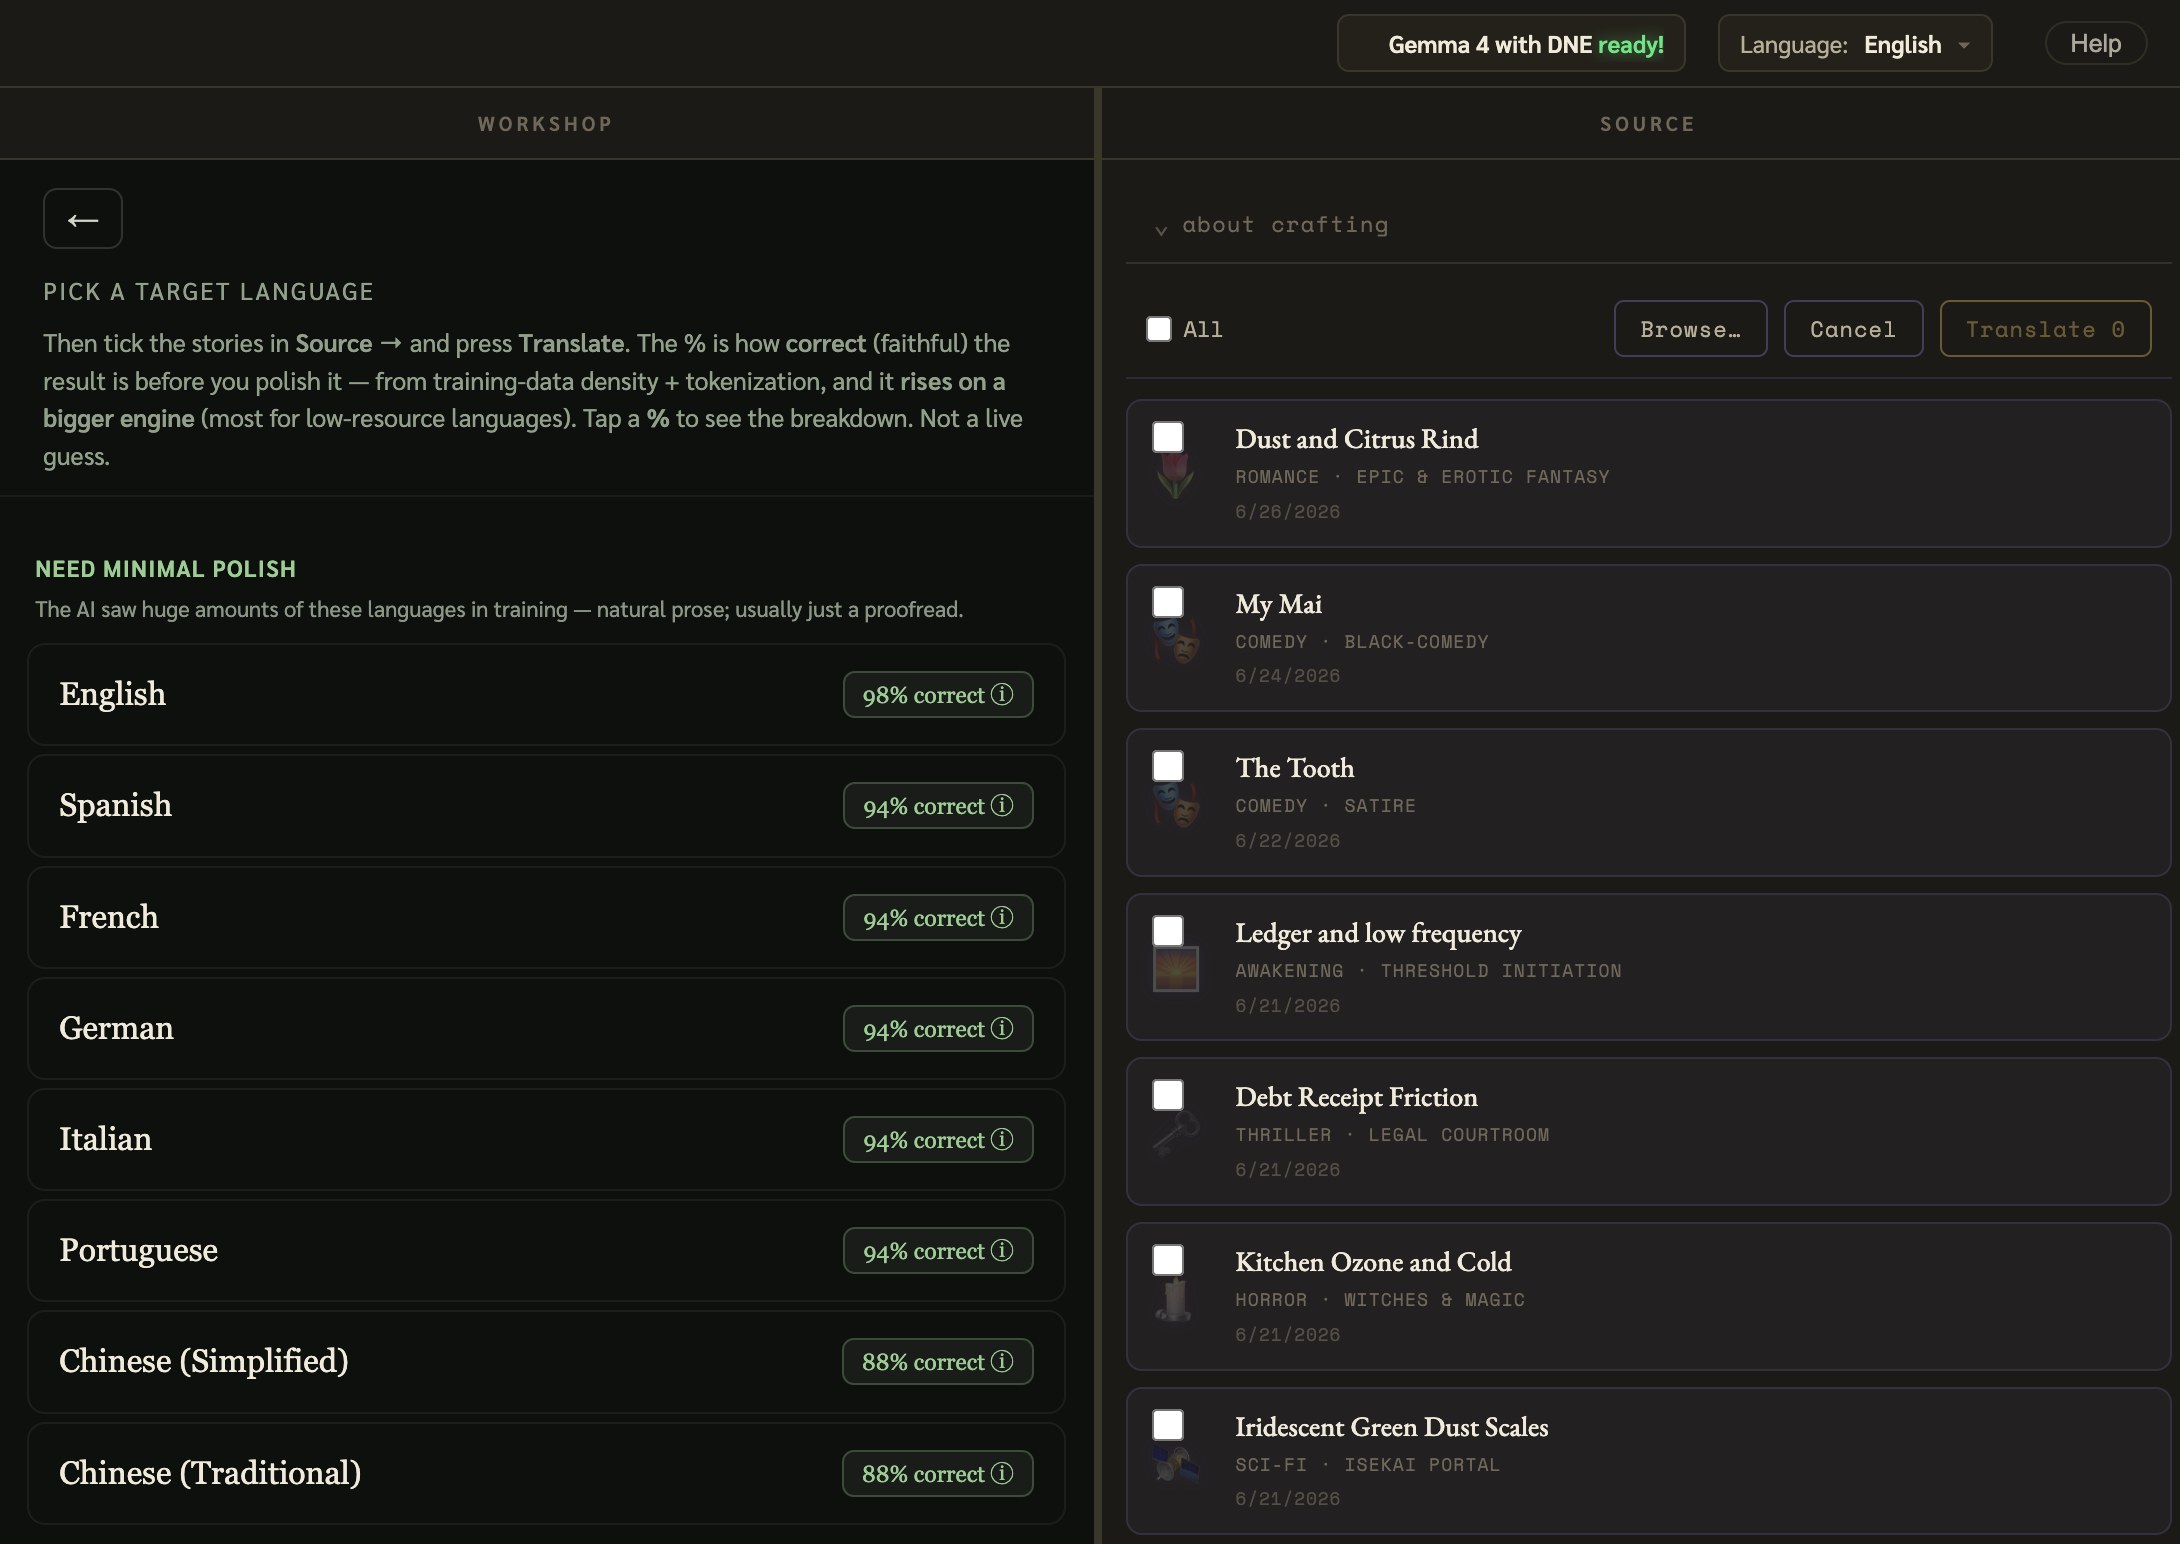This screenshot has width=2180, height=1544.
Task: Select the My Mai story checkbox
Action: [1168, 602]
